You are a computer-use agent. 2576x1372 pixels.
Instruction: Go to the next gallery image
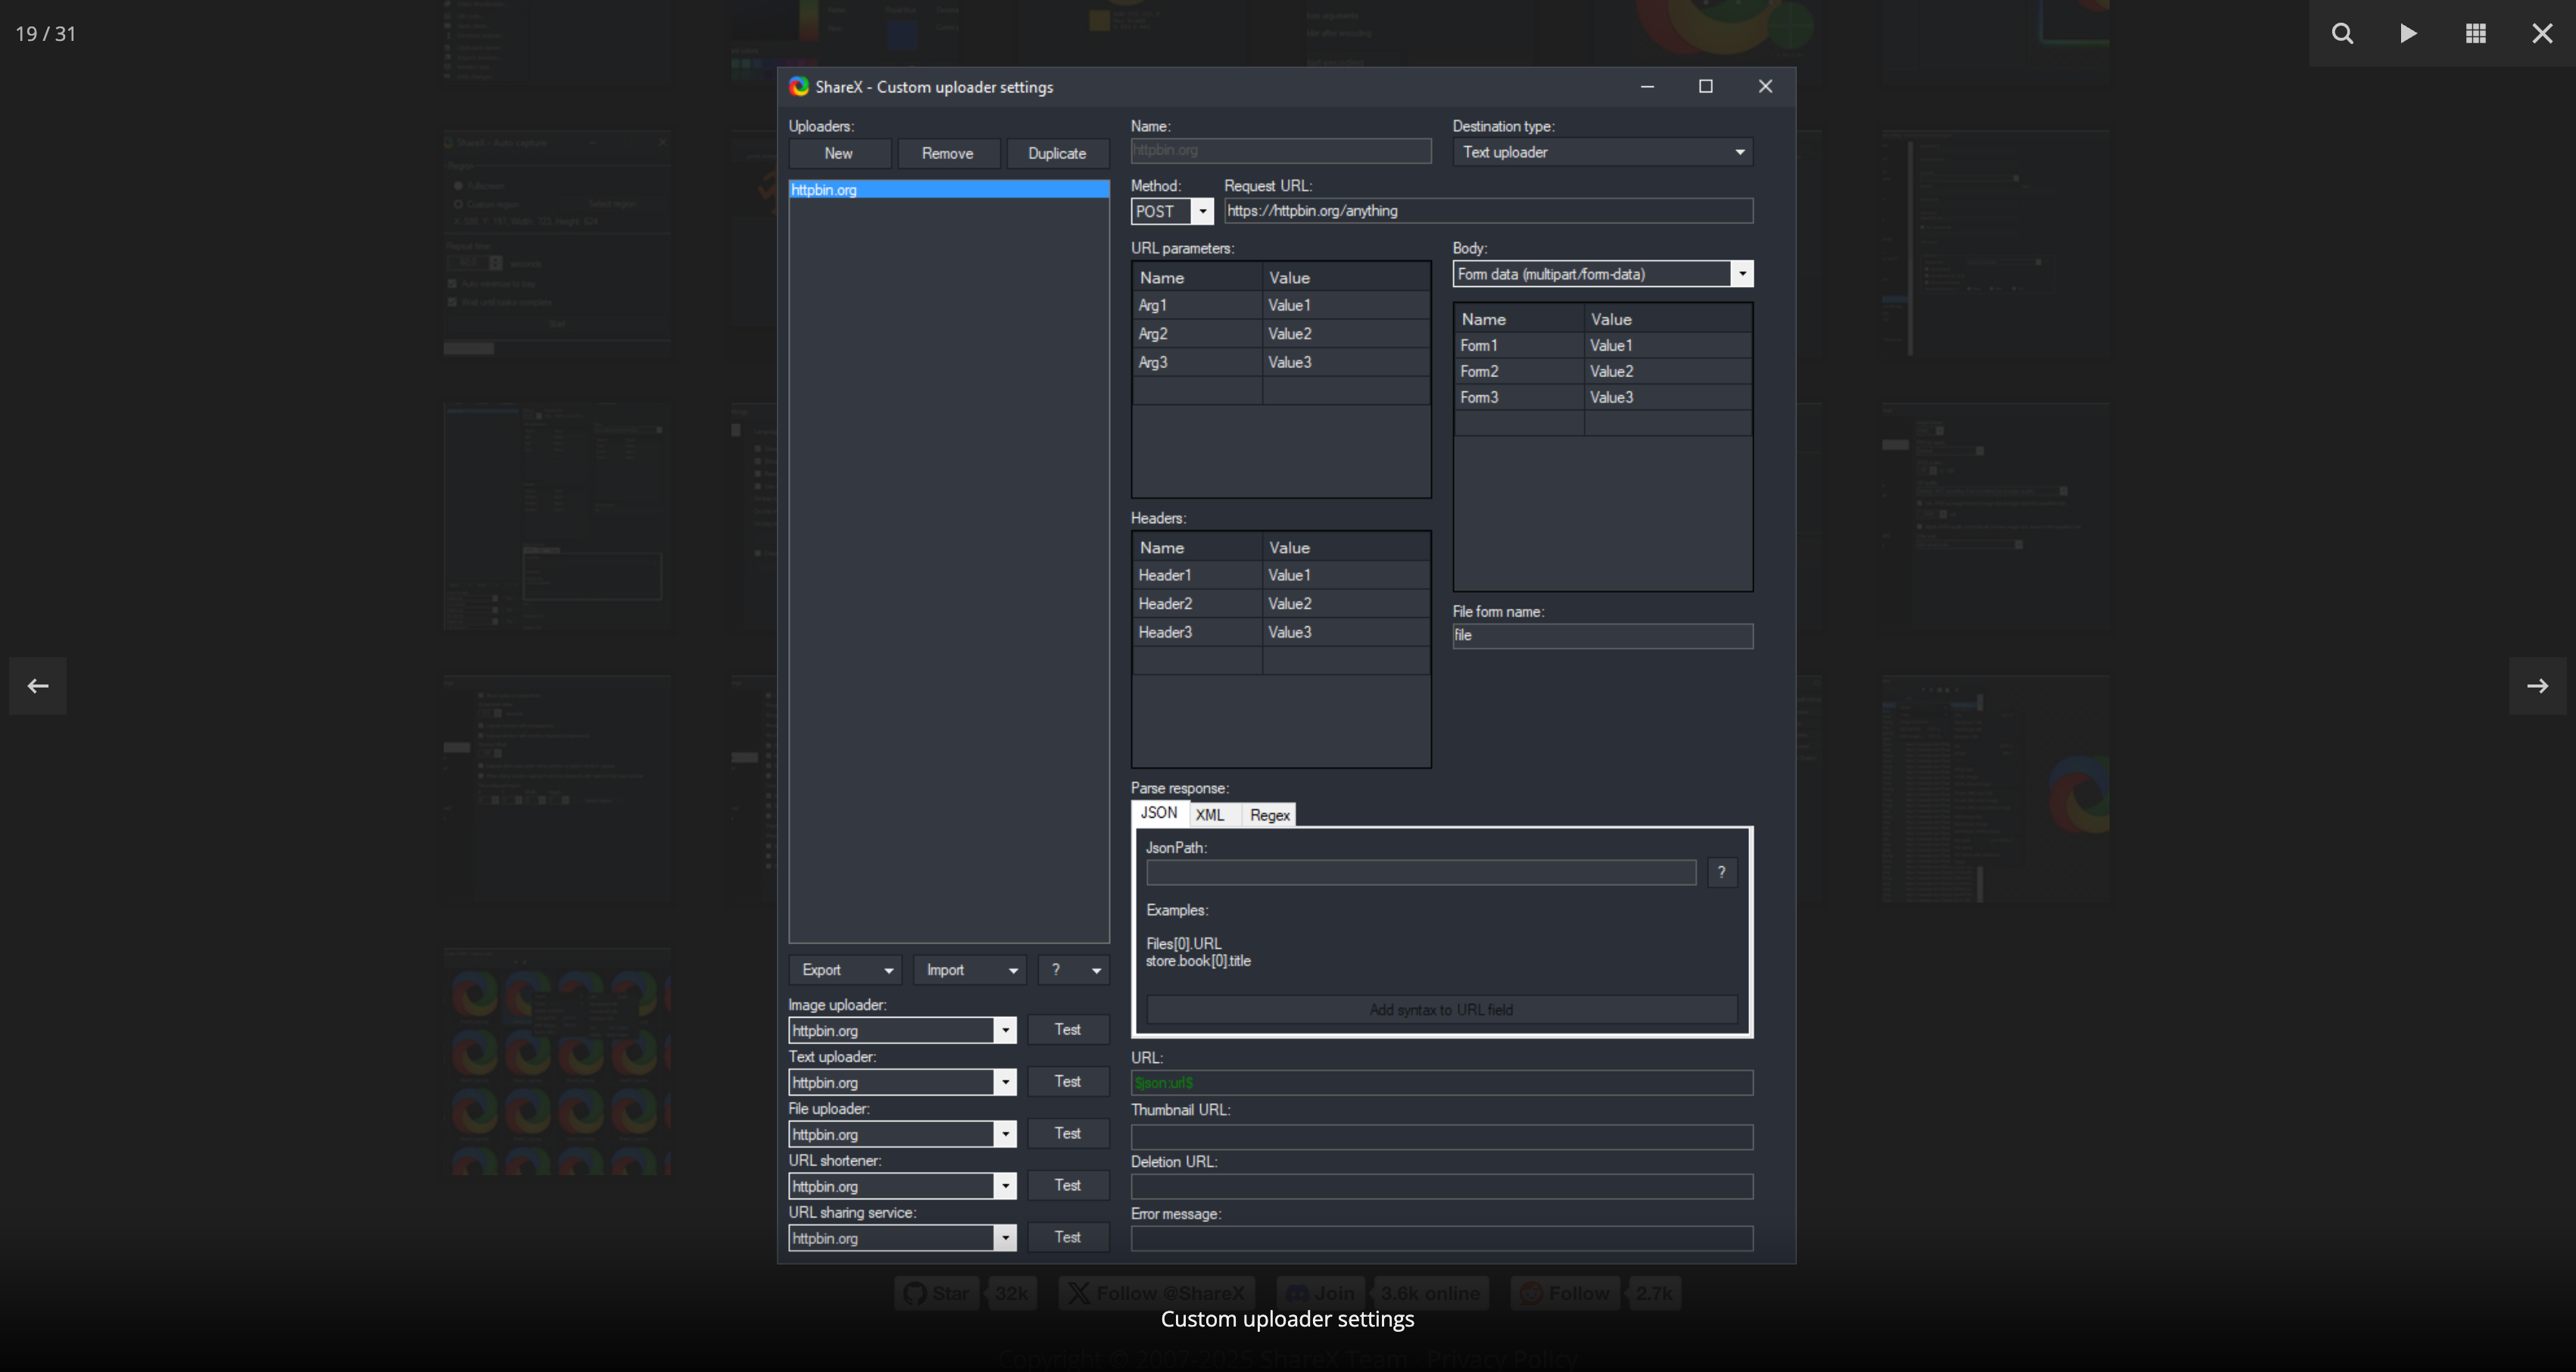click(x=2537, y=686)
